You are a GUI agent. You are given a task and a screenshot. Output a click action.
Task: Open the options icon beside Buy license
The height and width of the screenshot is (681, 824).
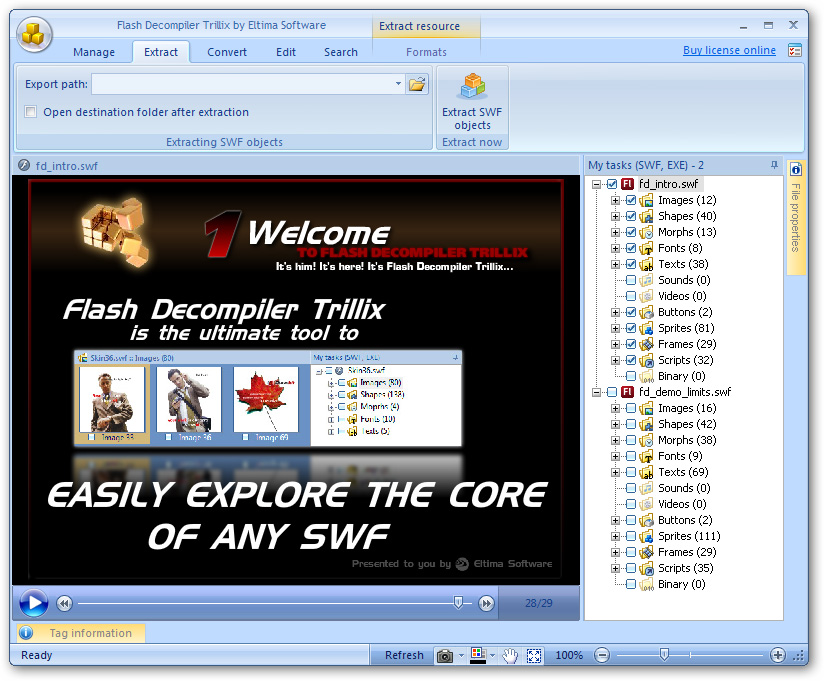795,50
